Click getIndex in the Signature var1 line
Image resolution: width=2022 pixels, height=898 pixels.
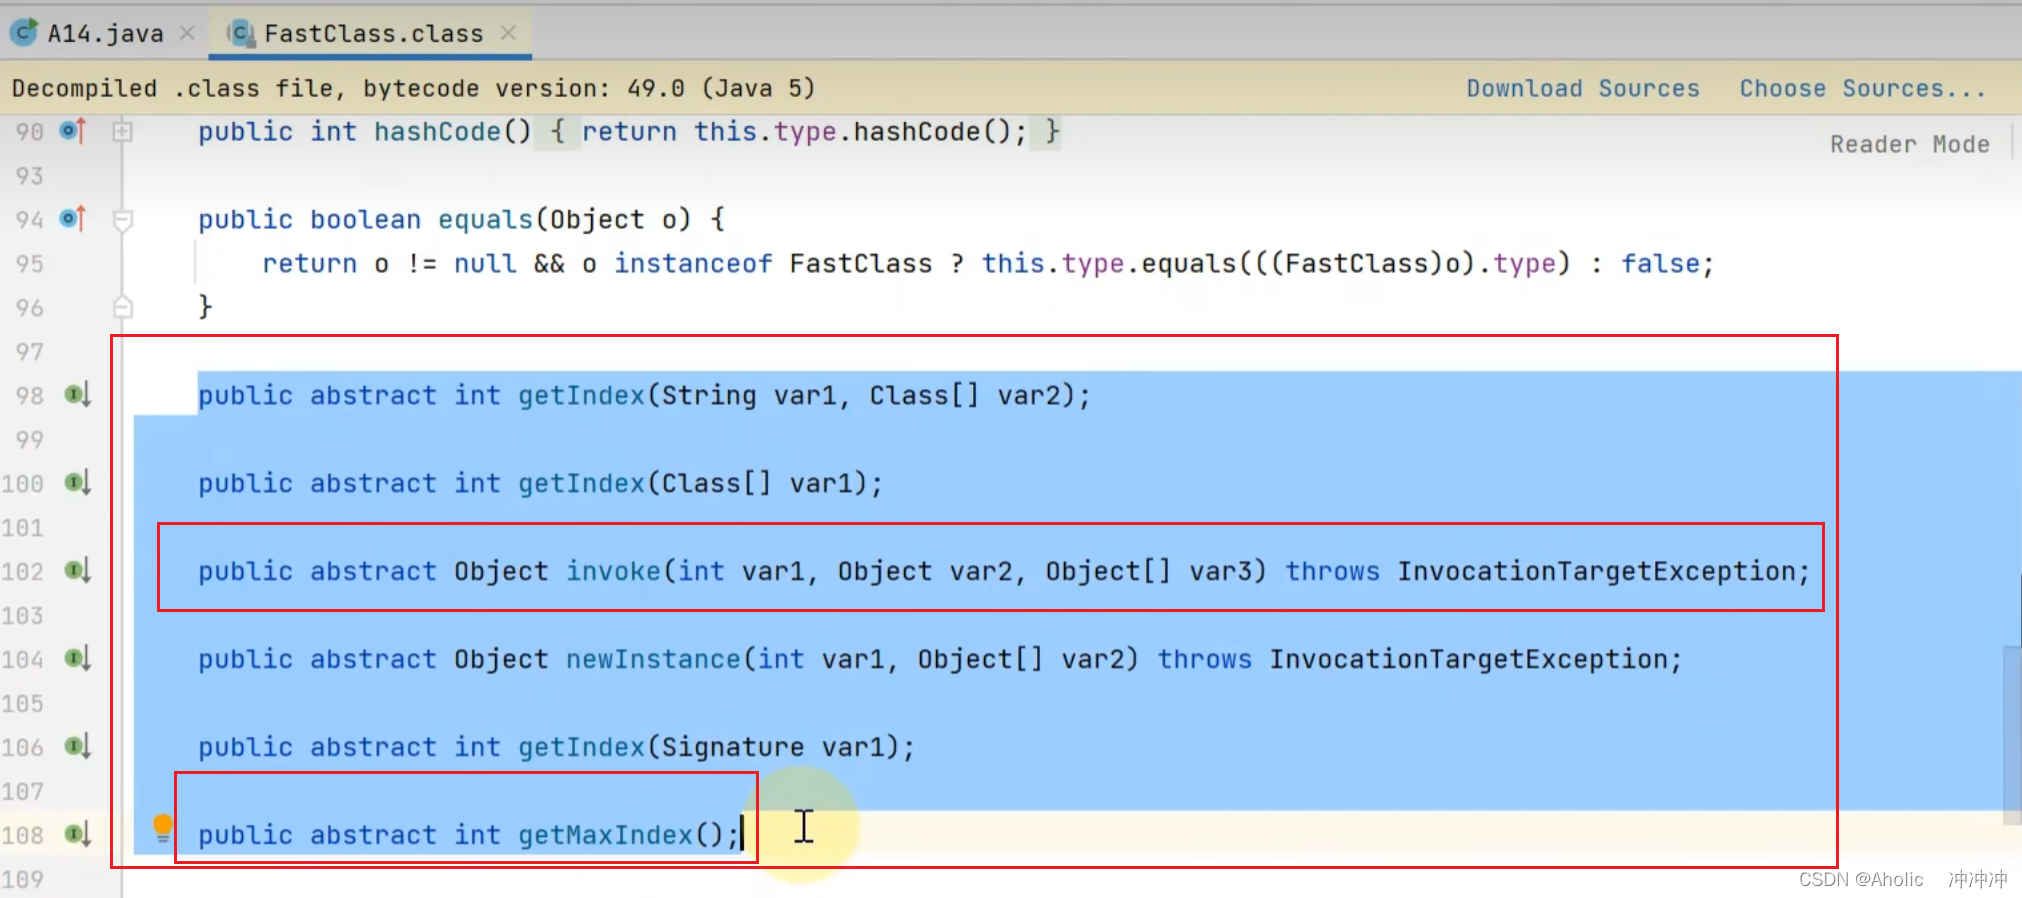(581, 747)
